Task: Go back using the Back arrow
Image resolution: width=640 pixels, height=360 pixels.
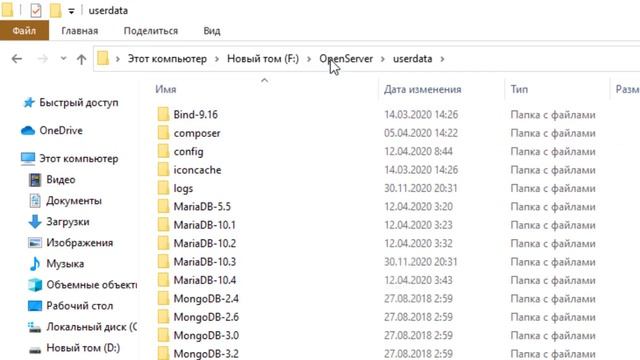Action: (17, 59)
